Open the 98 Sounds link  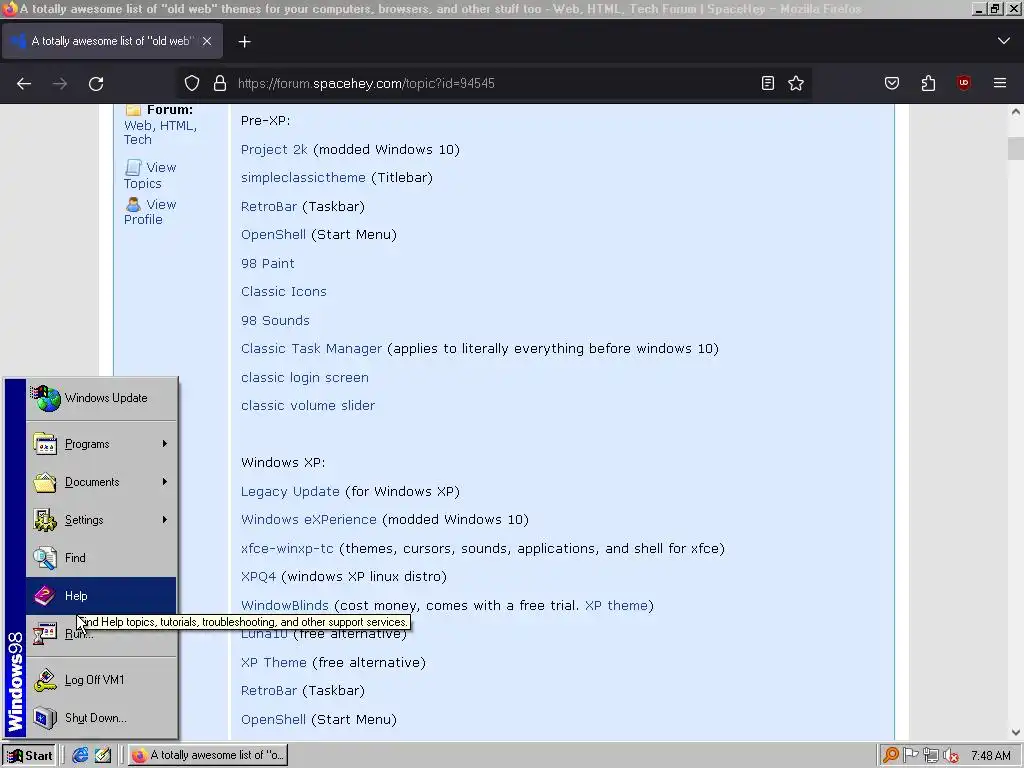coord(275,321)
